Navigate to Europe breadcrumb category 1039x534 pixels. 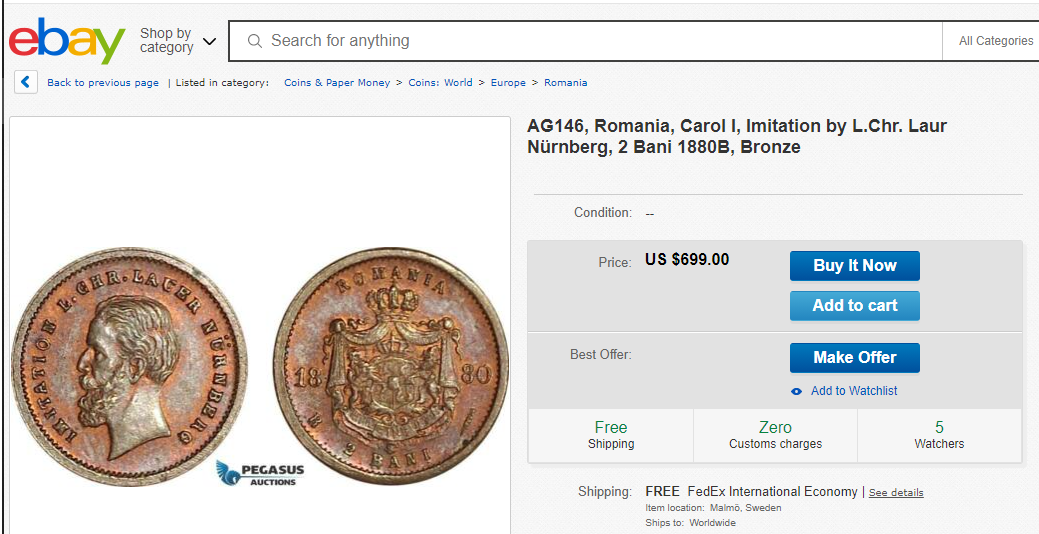tap(508, 83)
